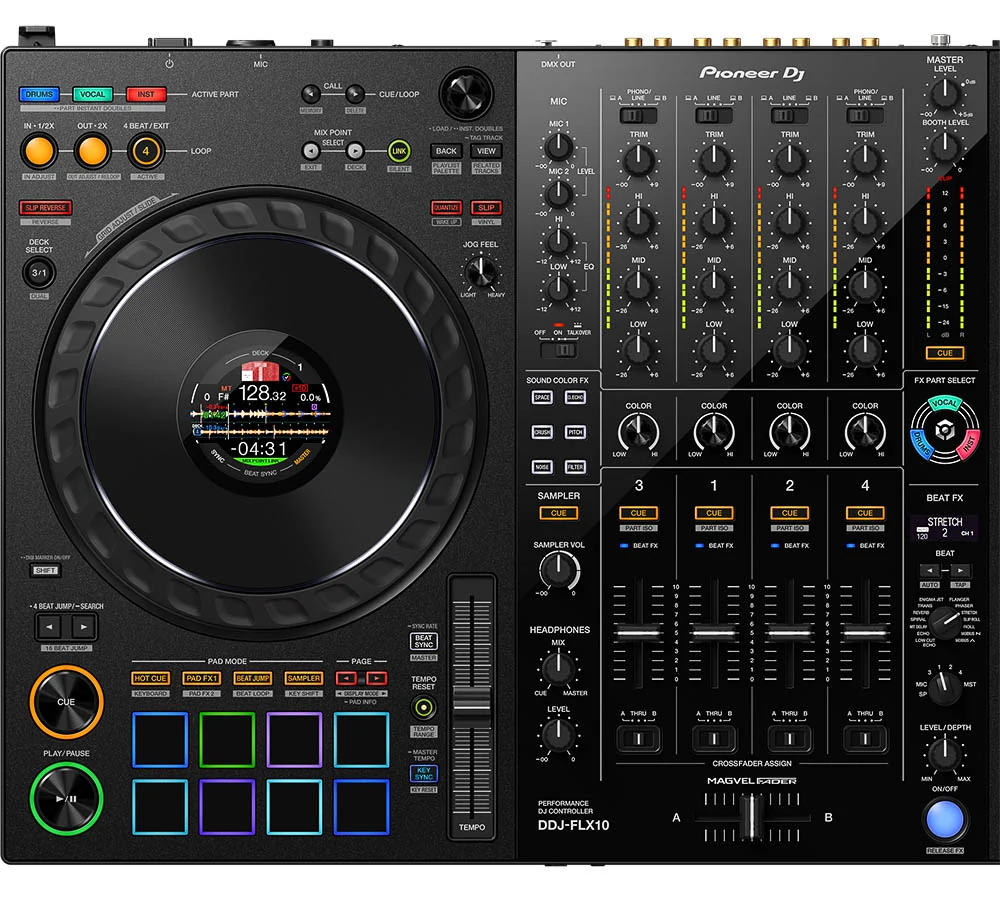
Task: Click the CALL right arrow button
Action: (355, 94)
